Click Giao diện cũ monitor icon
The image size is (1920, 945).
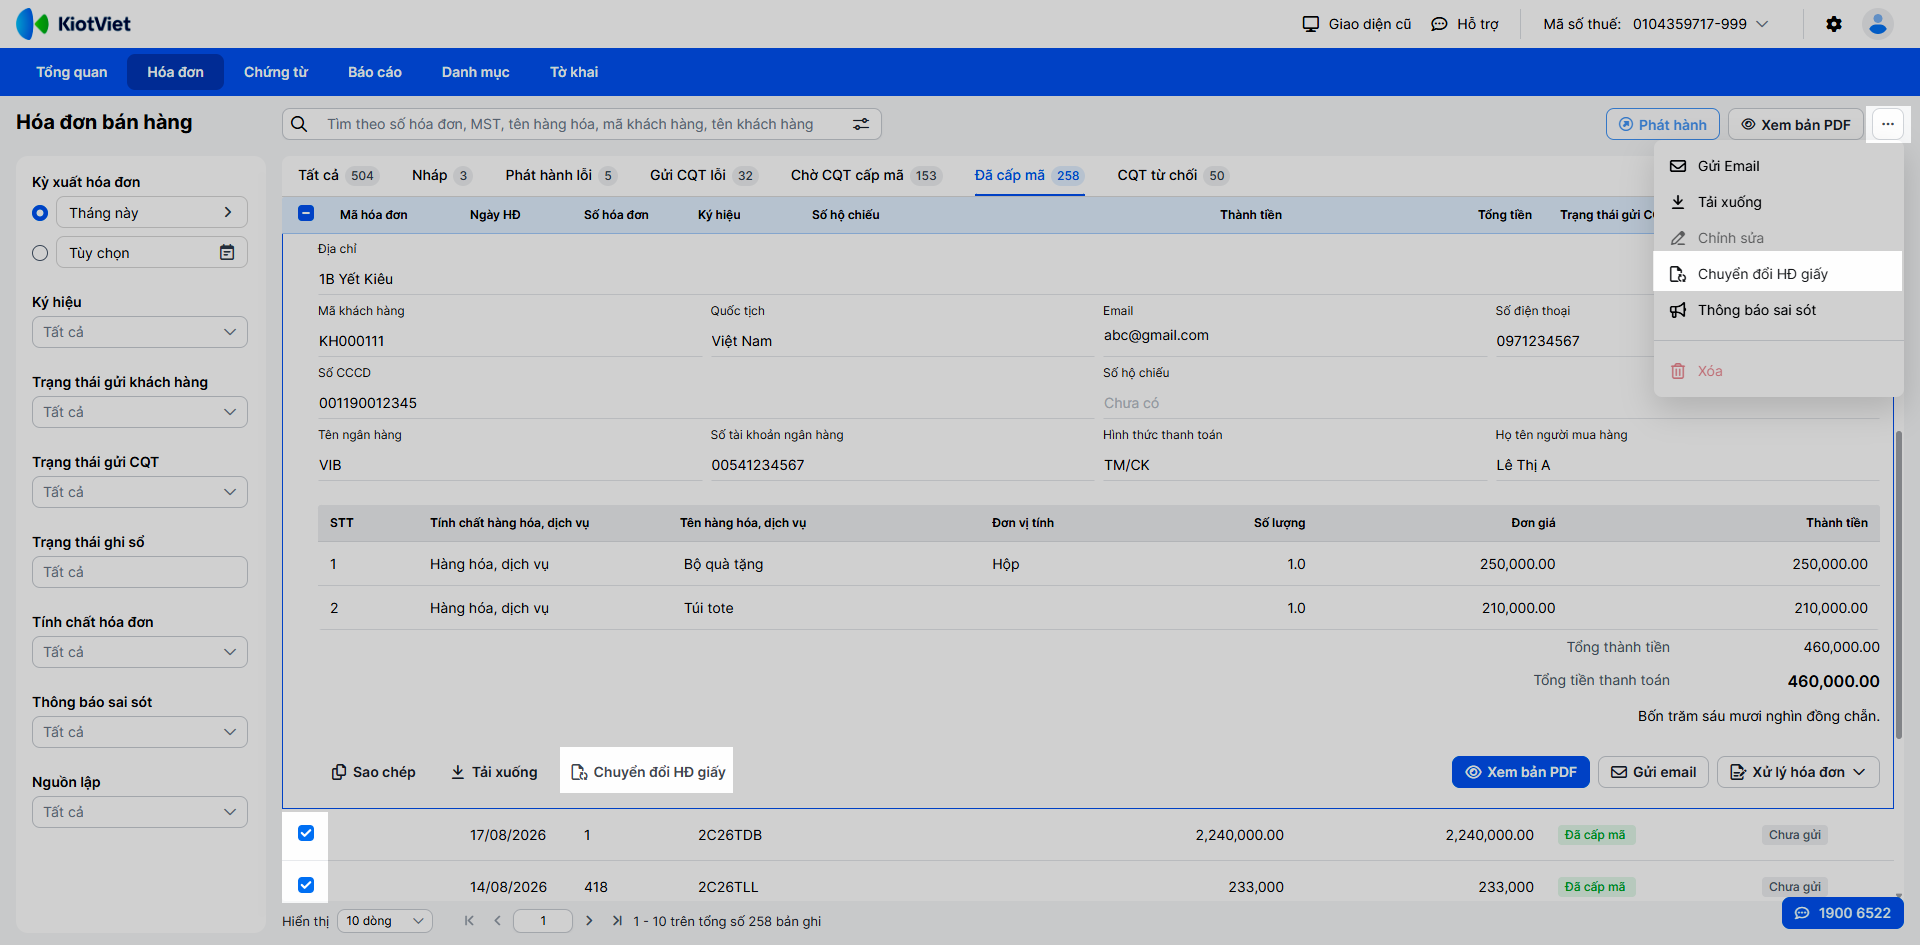[x=1311, y=24]
